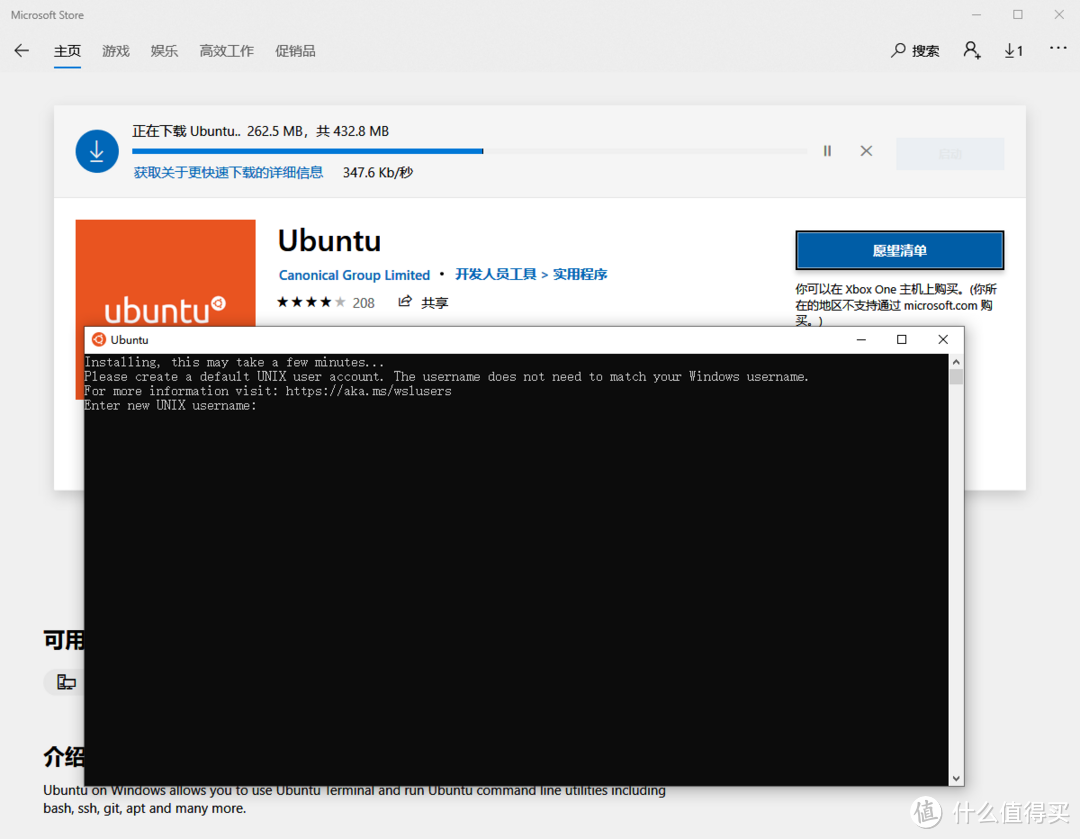The image size is (1080, 839).
Task: Minimize the Ubuntu terminal window
Action: (861, 340)
